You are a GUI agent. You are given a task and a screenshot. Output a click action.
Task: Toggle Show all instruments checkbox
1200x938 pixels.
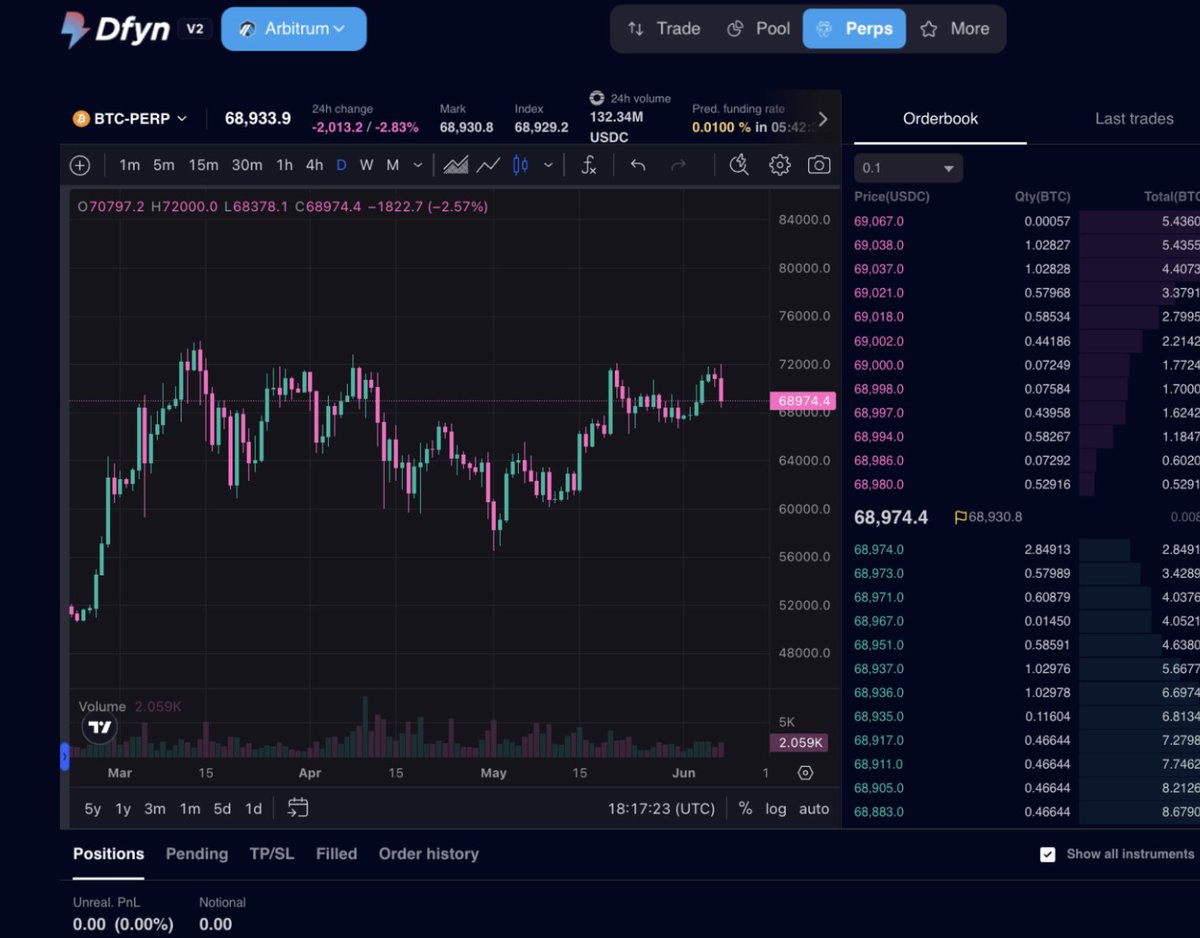click(1048, 854)
